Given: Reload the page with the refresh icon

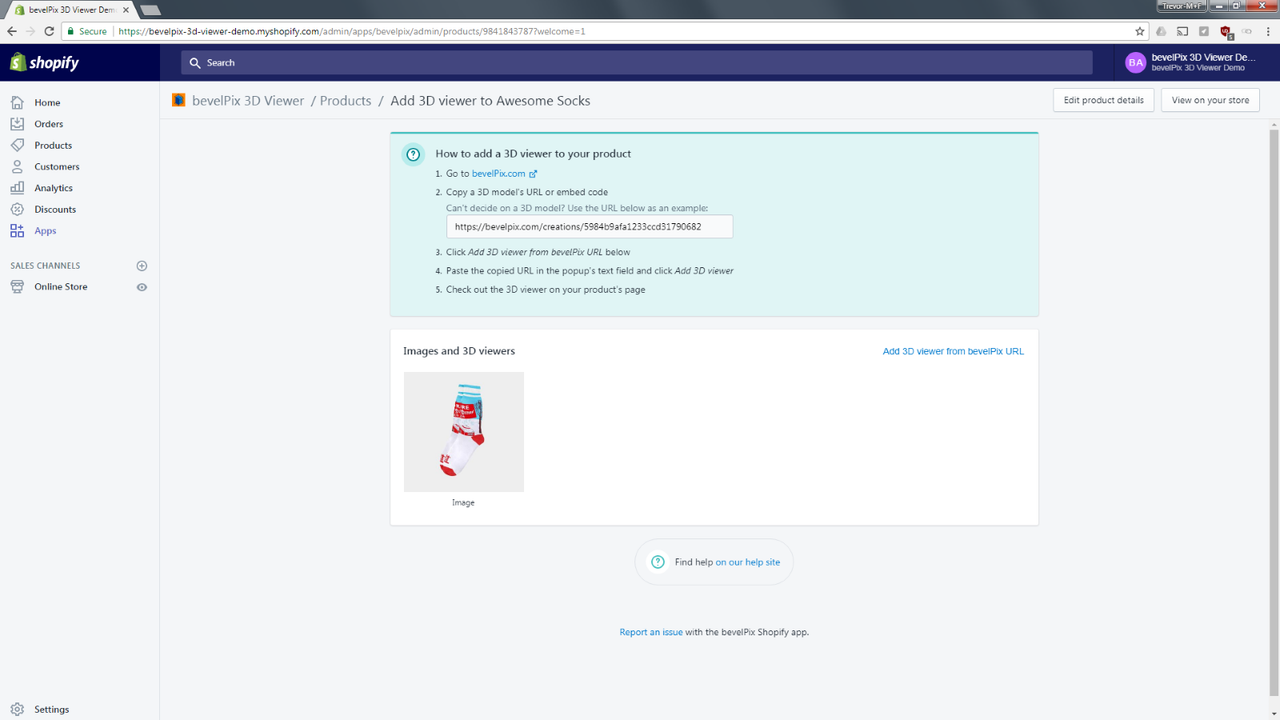Looking at the screenshot, I should tap(50, 31).
